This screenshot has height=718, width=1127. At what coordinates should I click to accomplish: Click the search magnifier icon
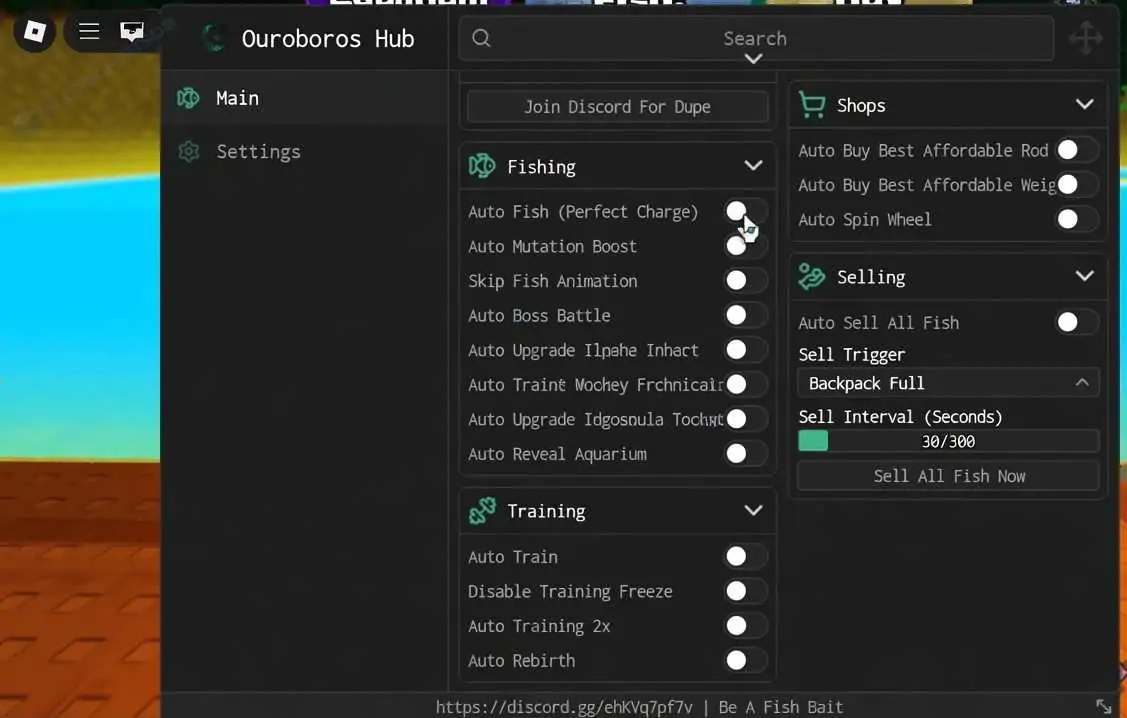pos(482,38)
